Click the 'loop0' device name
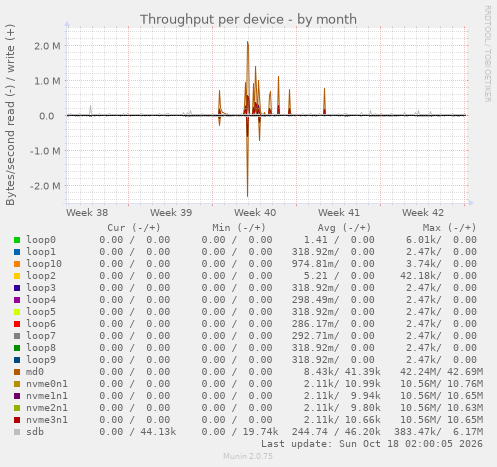Screen dimensions: 497x467 [41, 240]
